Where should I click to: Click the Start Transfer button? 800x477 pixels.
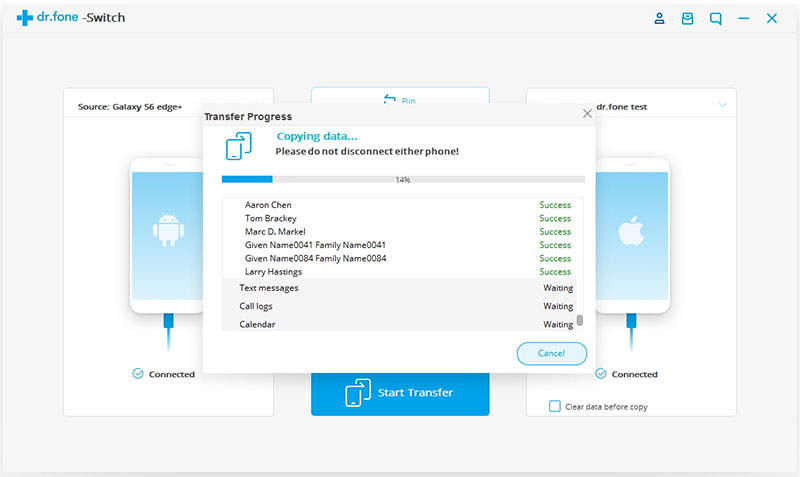[400, 393]
